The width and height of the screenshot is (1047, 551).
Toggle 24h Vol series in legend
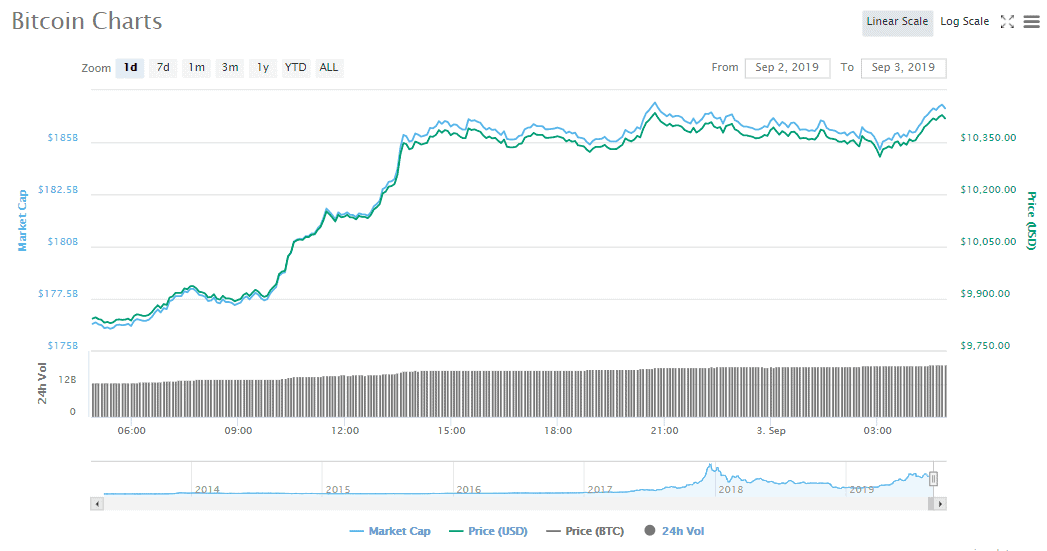point(674,531)
